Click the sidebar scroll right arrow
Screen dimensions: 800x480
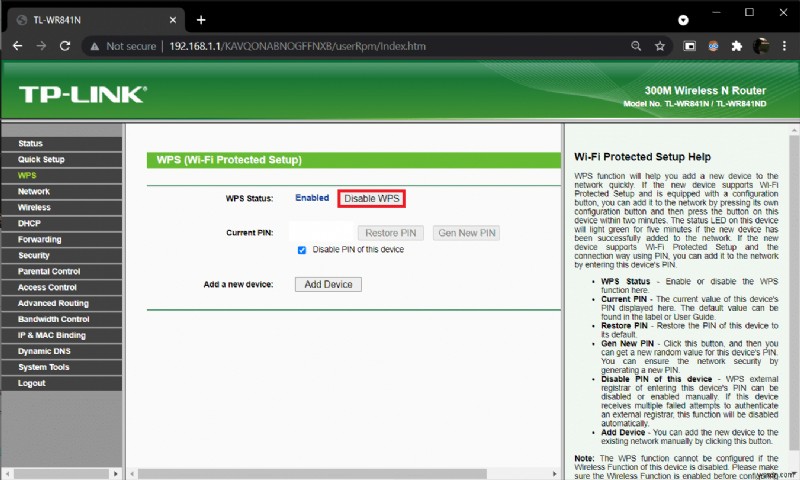click(116, 474)
